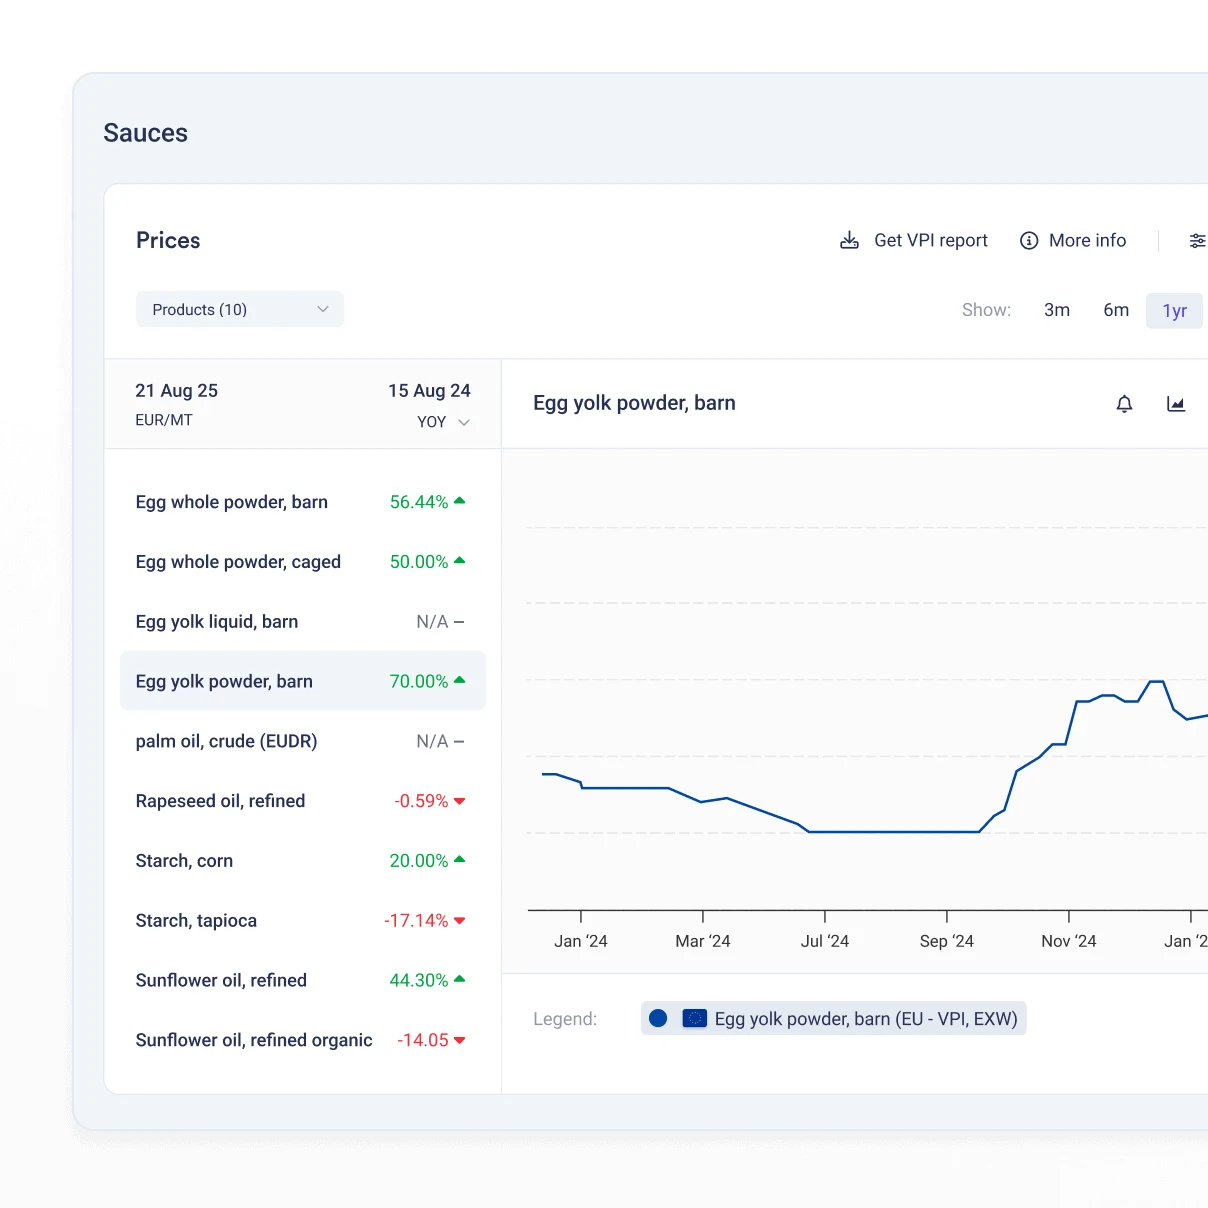Click the blue dot legend color swatch
The height and width of the screenshot is (1208, 1208).
click(x=658, y=1018)
